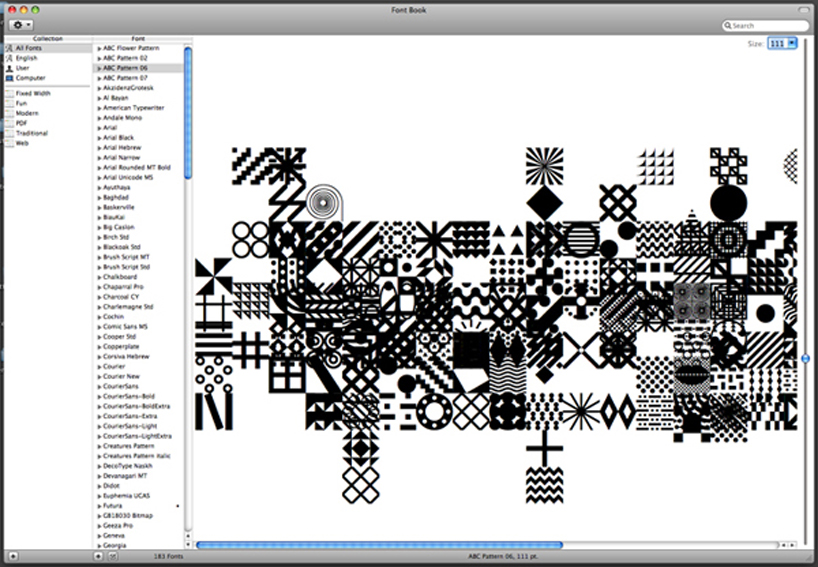Select the Traditional collection
This screenshot has width=818, height=567.
coord(31,133)
